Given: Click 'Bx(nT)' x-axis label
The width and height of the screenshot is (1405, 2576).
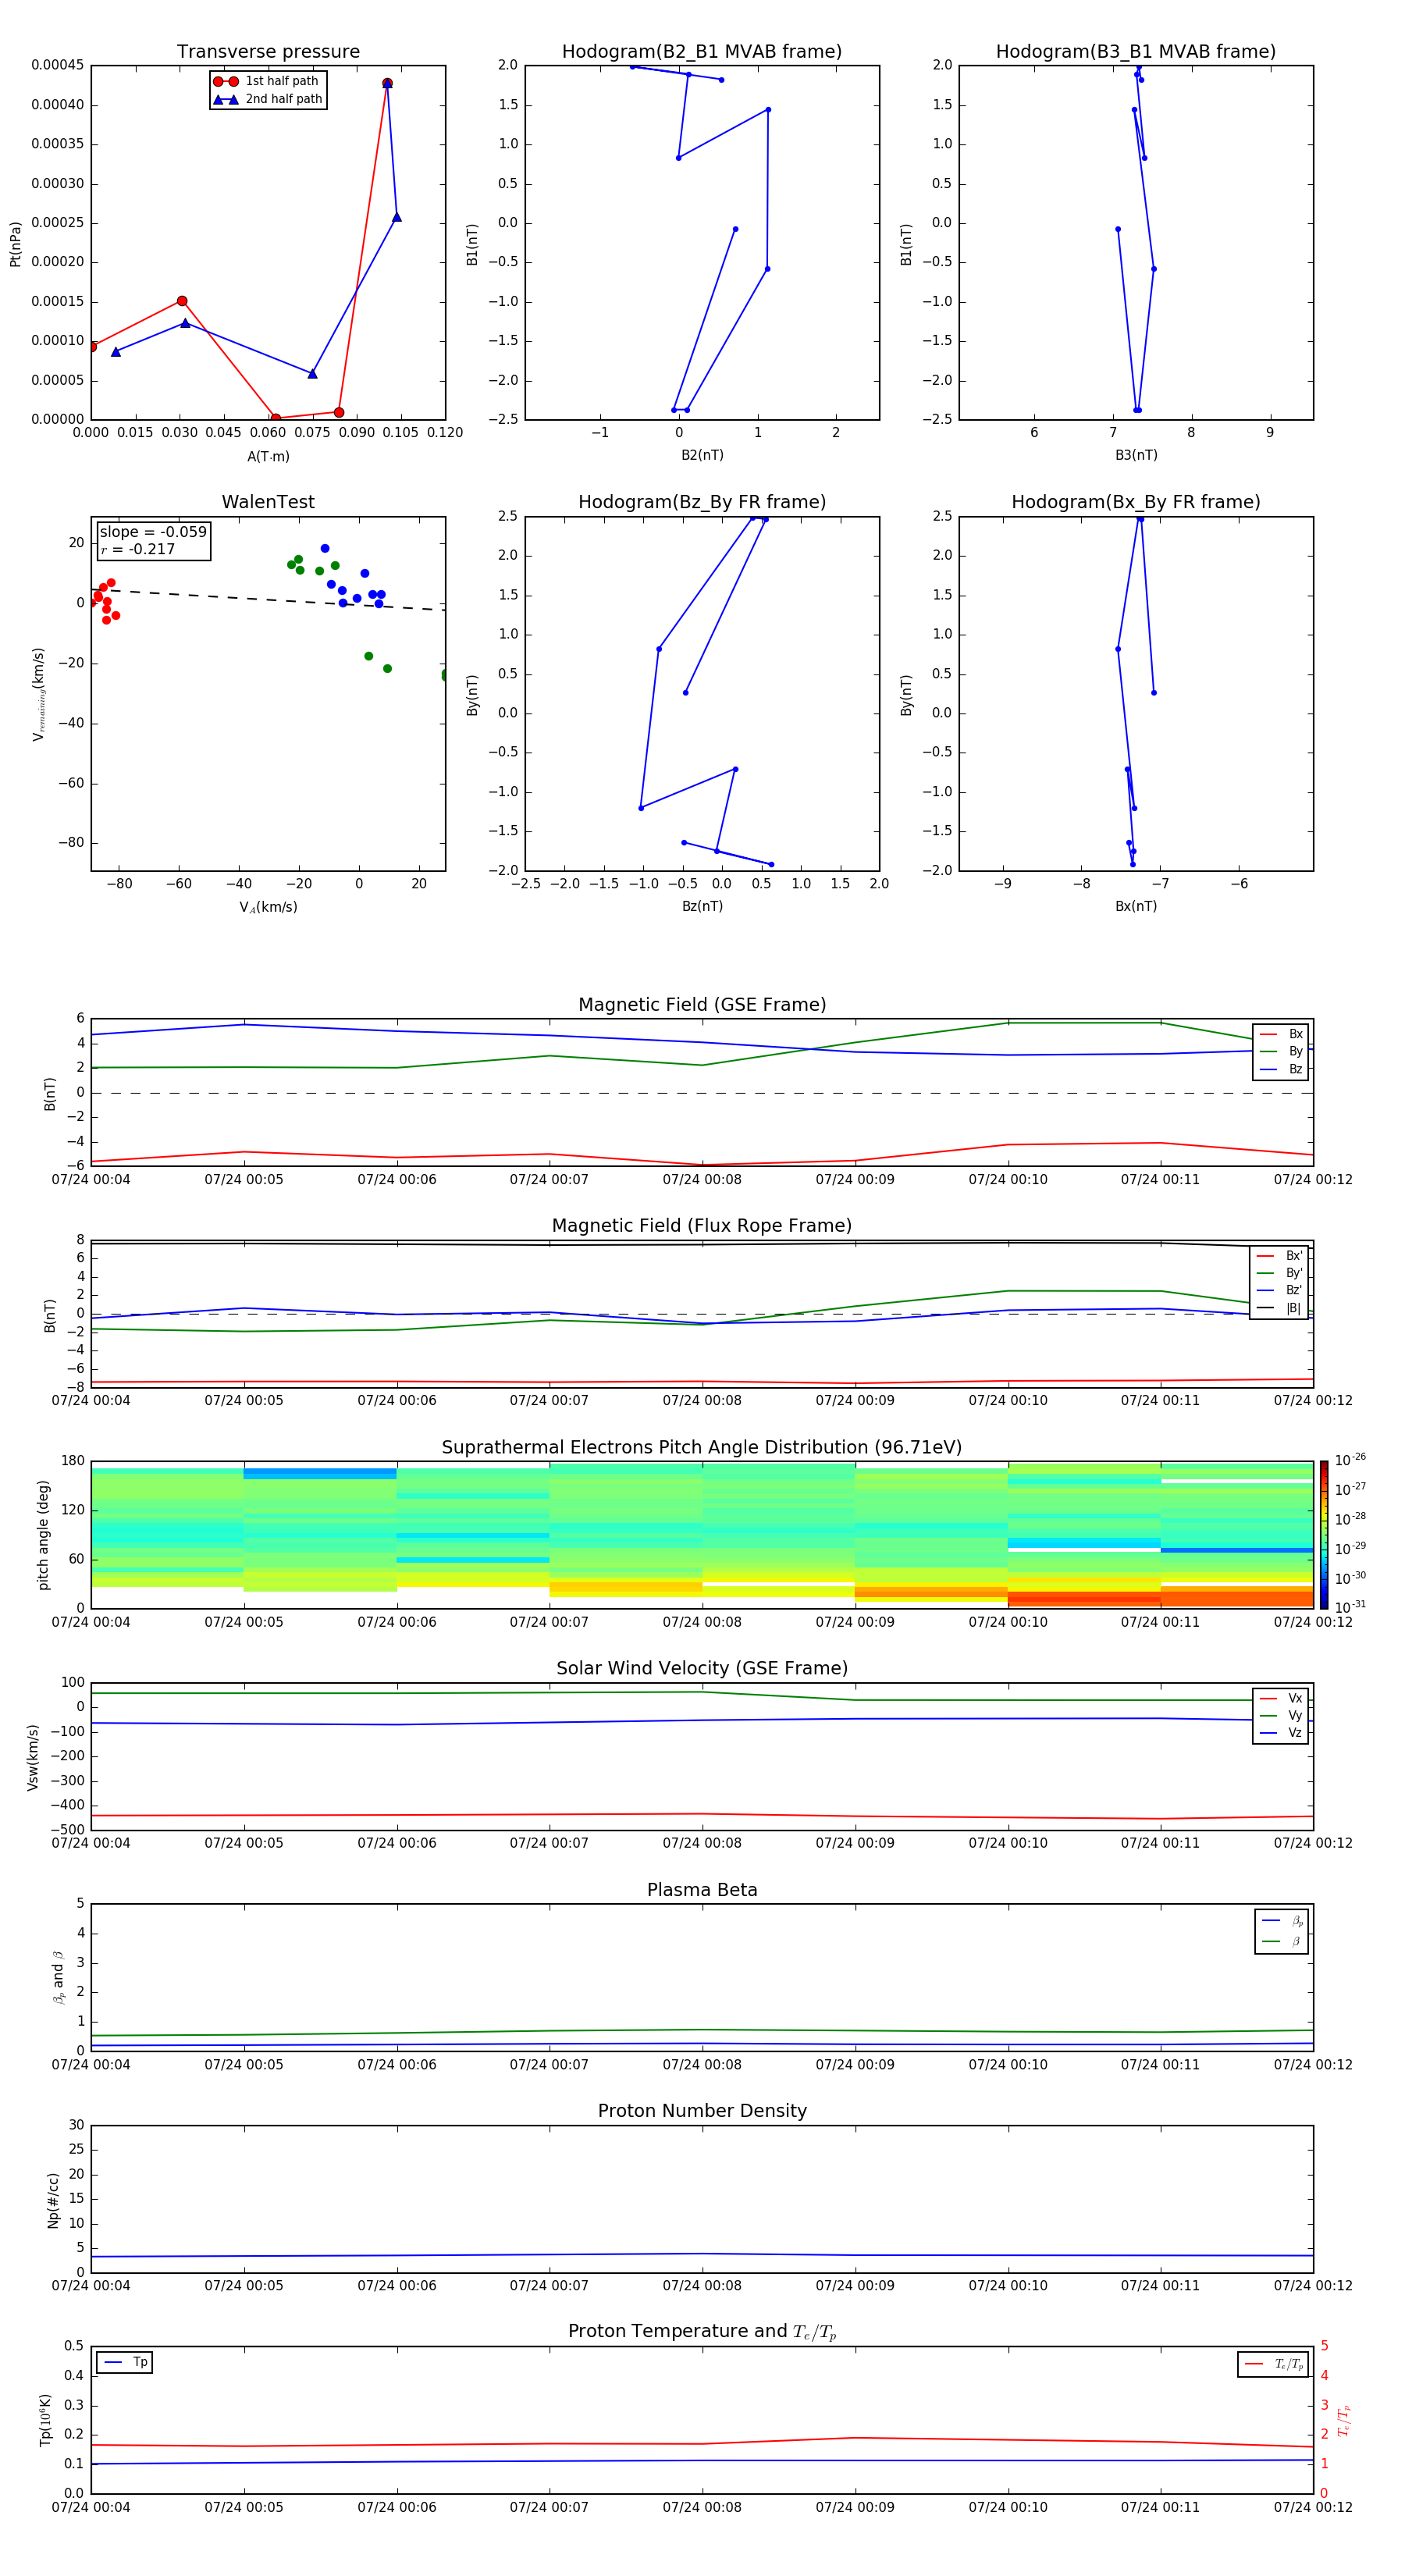Looking at the screenshot, I should pyautogui.click(x=1136, y=907).
